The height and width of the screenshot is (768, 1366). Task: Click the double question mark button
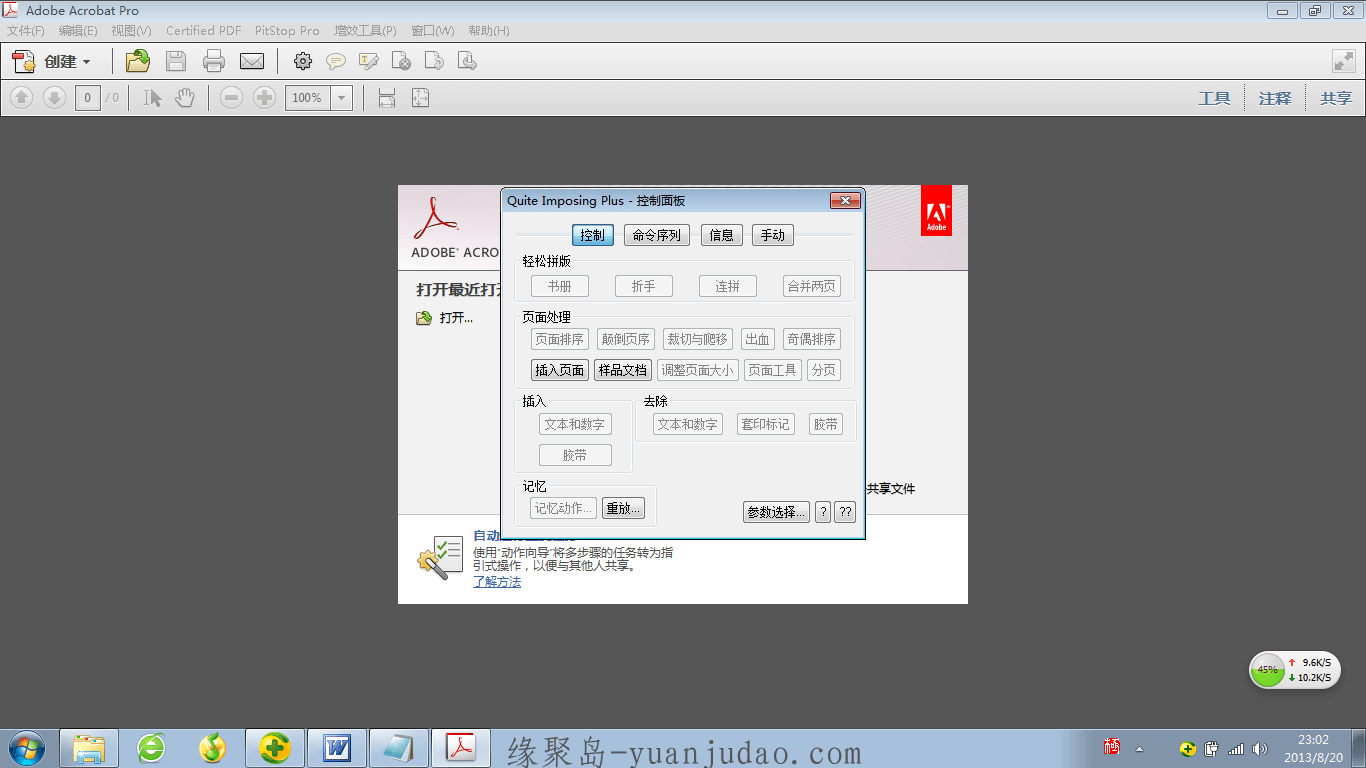click(x=845, y=512)
